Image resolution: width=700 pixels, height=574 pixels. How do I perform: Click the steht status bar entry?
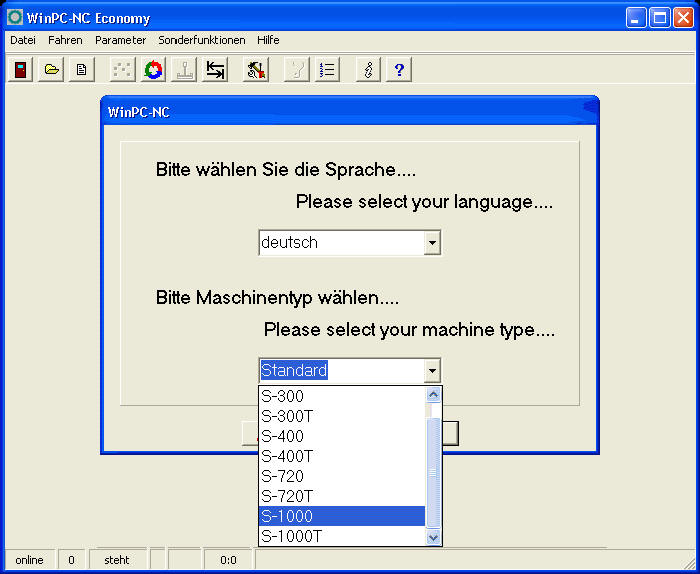pyautogui.click(x=117, y=560)
